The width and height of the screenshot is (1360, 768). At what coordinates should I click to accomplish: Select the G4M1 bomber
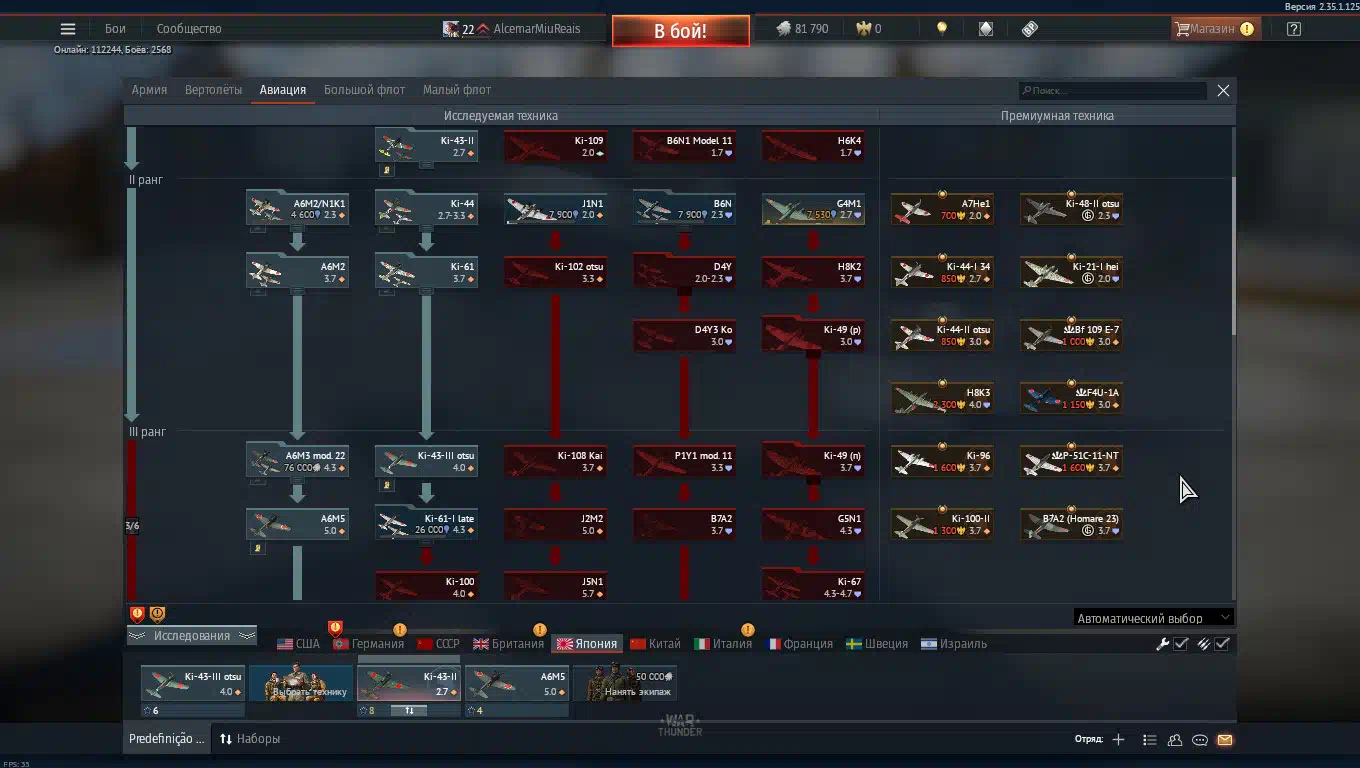(x=813, y=209)
